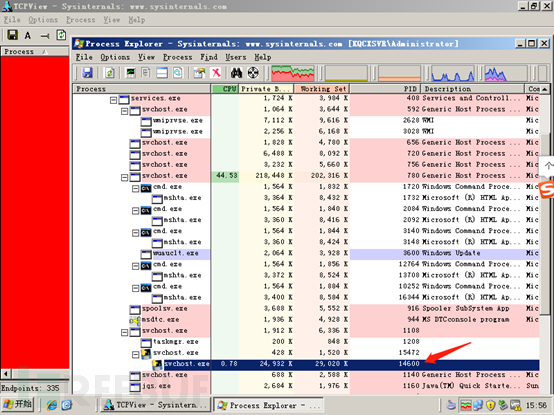Click the purple mini graph in toolbar
The image size is (554, 415).
coord(506,73)
